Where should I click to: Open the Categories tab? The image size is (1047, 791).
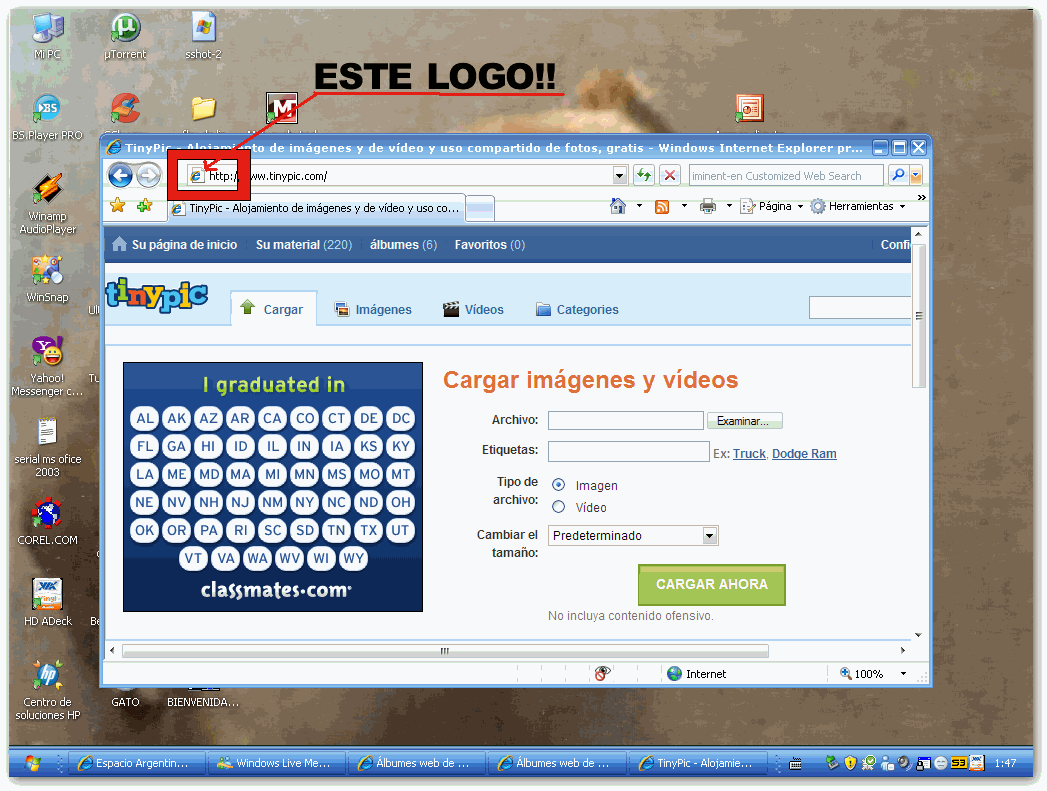[577, 309]
